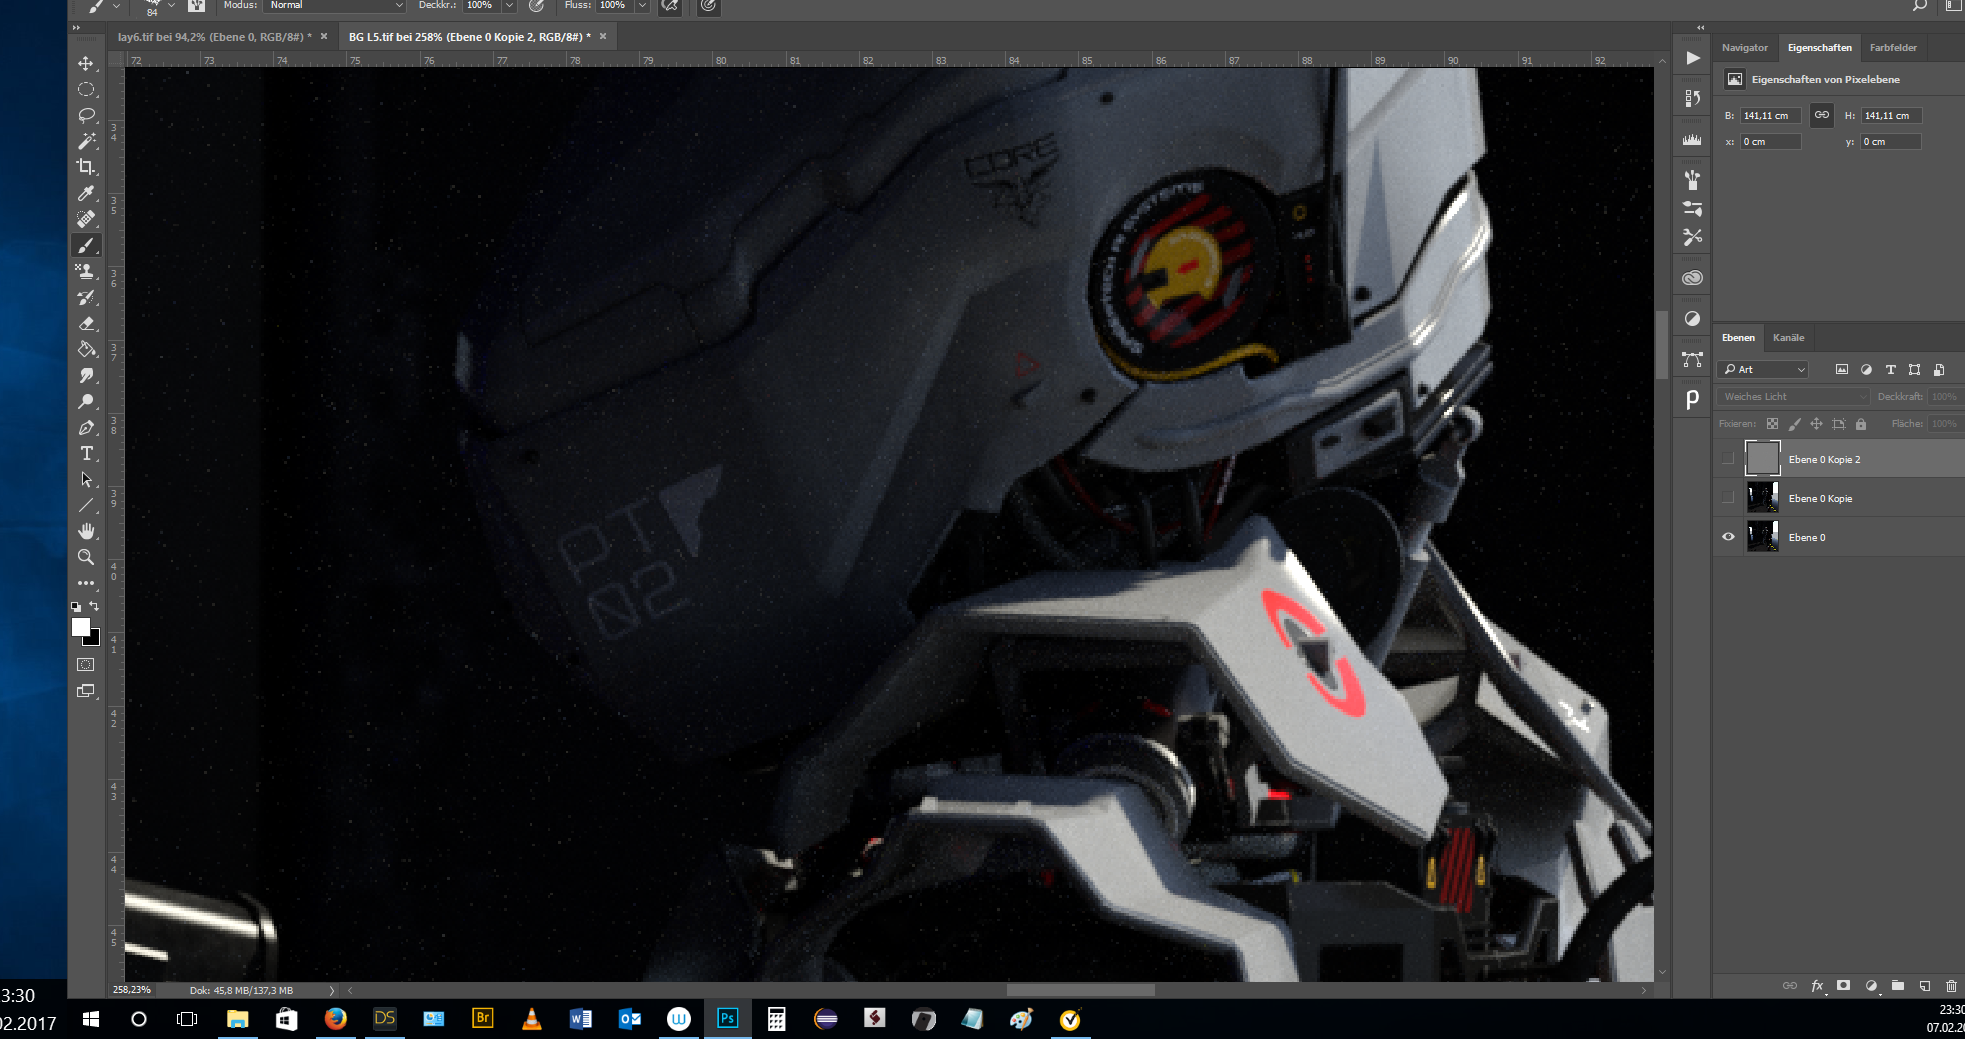Select the Eraser tool
Screen dimensions: 1965x1039
pyautogui.click(x=86, y=324)
